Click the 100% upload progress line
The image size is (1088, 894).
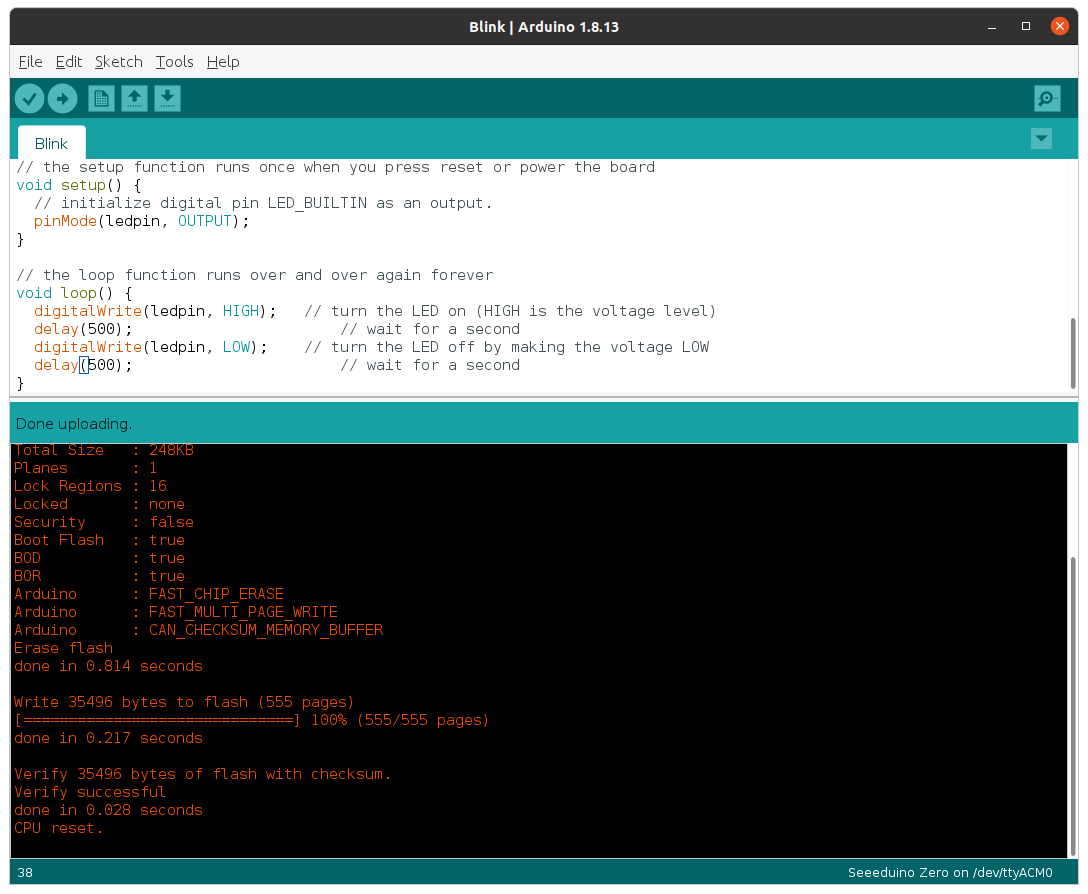(x=251, y=720)
